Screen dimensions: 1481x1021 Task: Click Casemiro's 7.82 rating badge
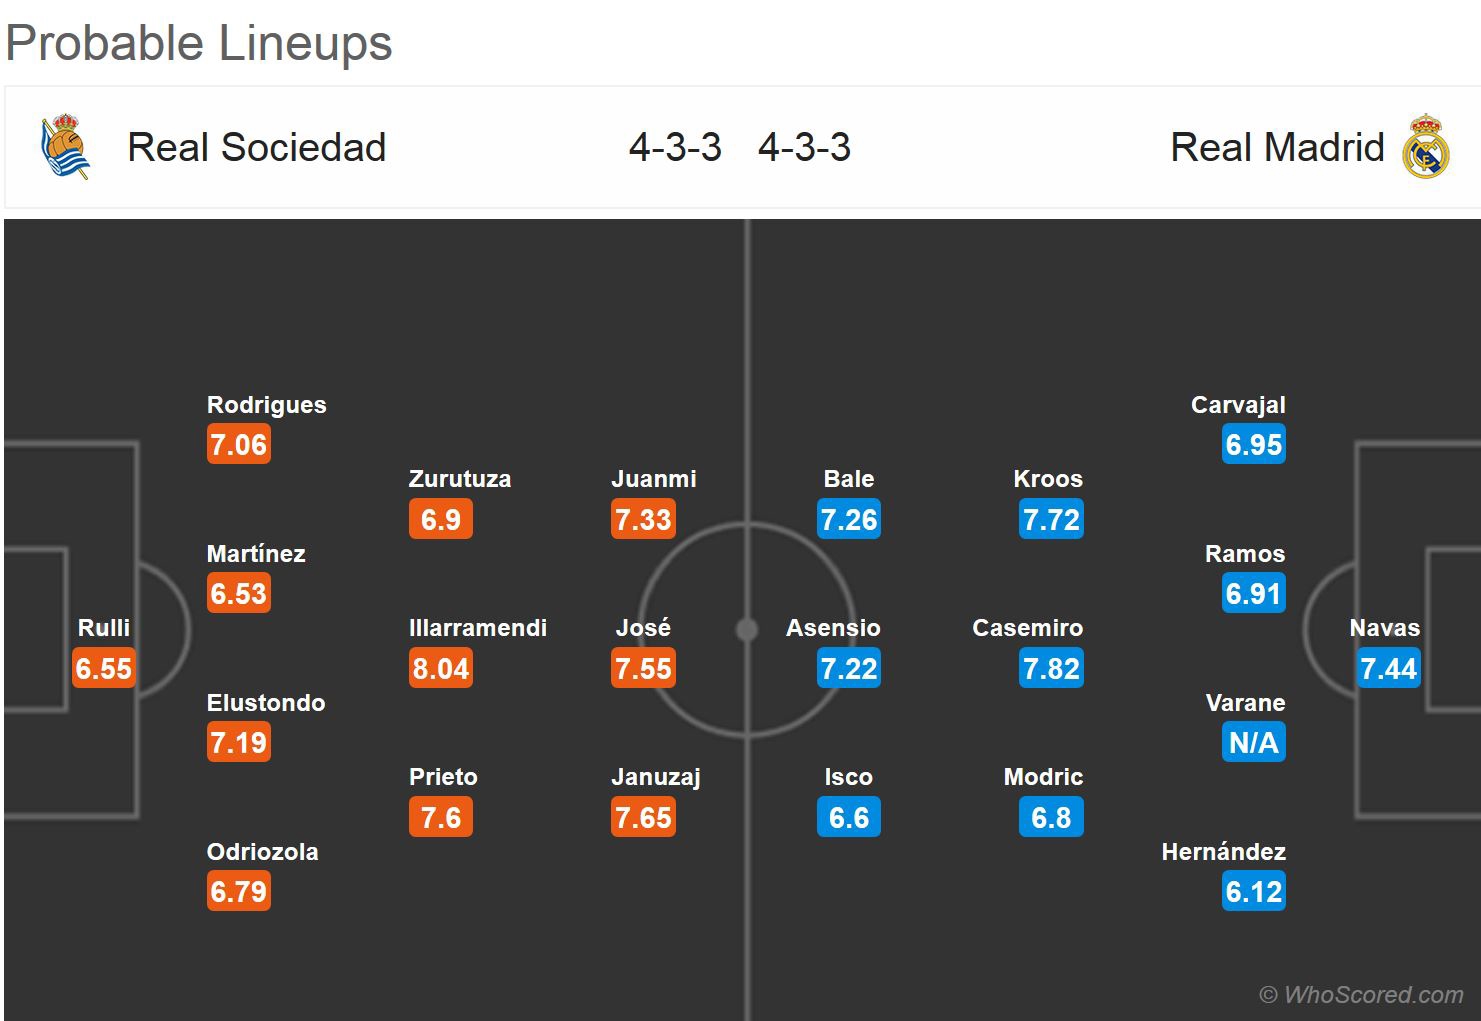tap(1051, 668)
